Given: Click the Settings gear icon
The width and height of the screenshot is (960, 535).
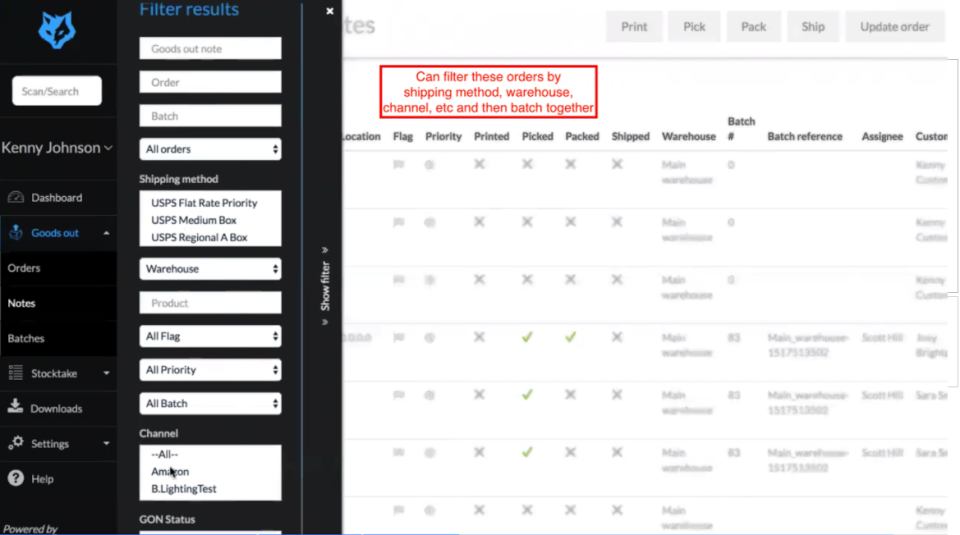Looking at the screenshot, I should 16,443.
